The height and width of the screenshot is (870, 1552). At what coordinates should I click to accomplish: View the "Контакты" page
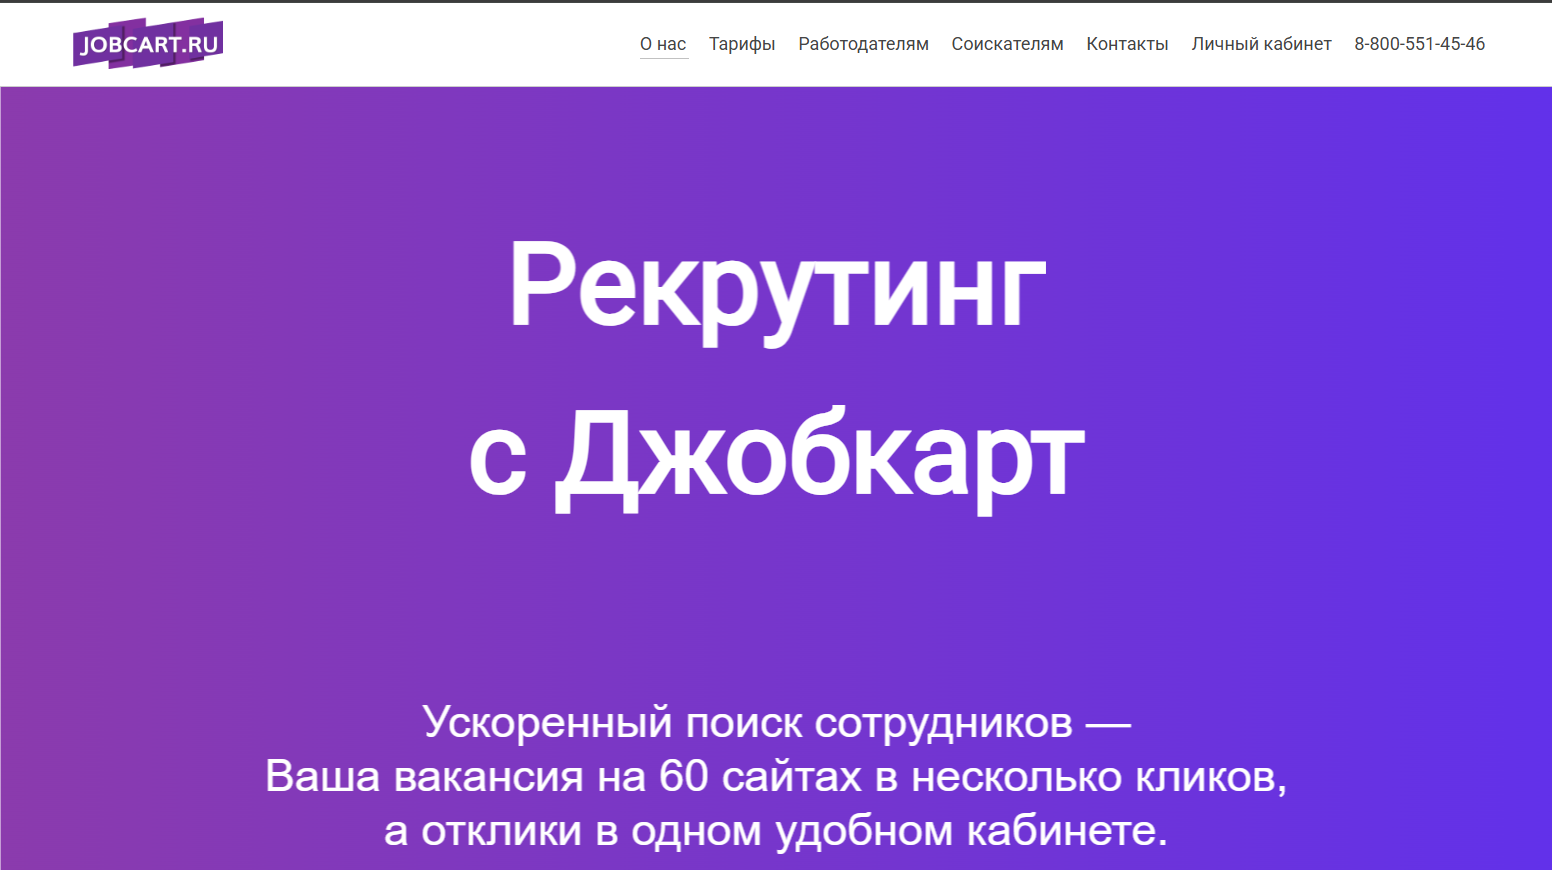pyautogui.click(x=1127, y=43)
